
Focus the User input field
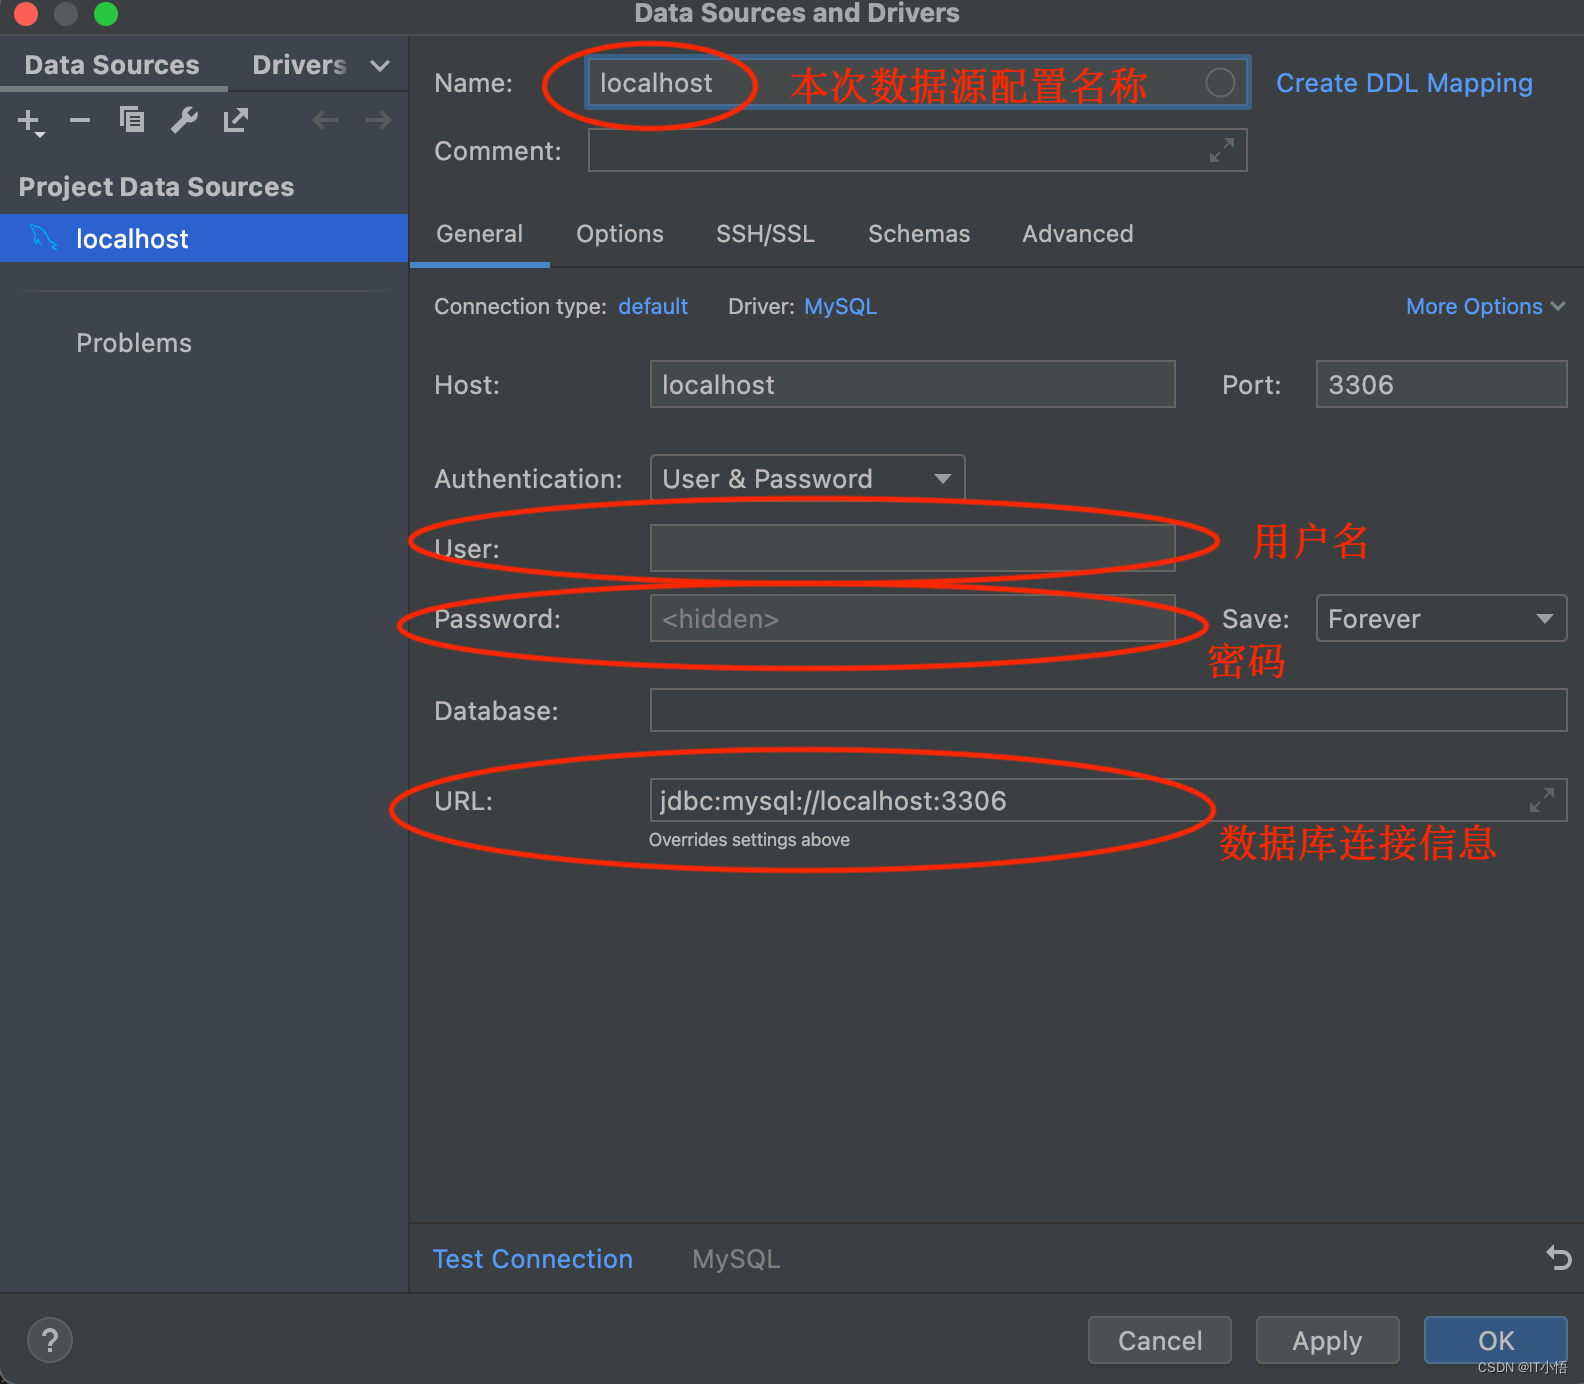click(x=912, y=548)
